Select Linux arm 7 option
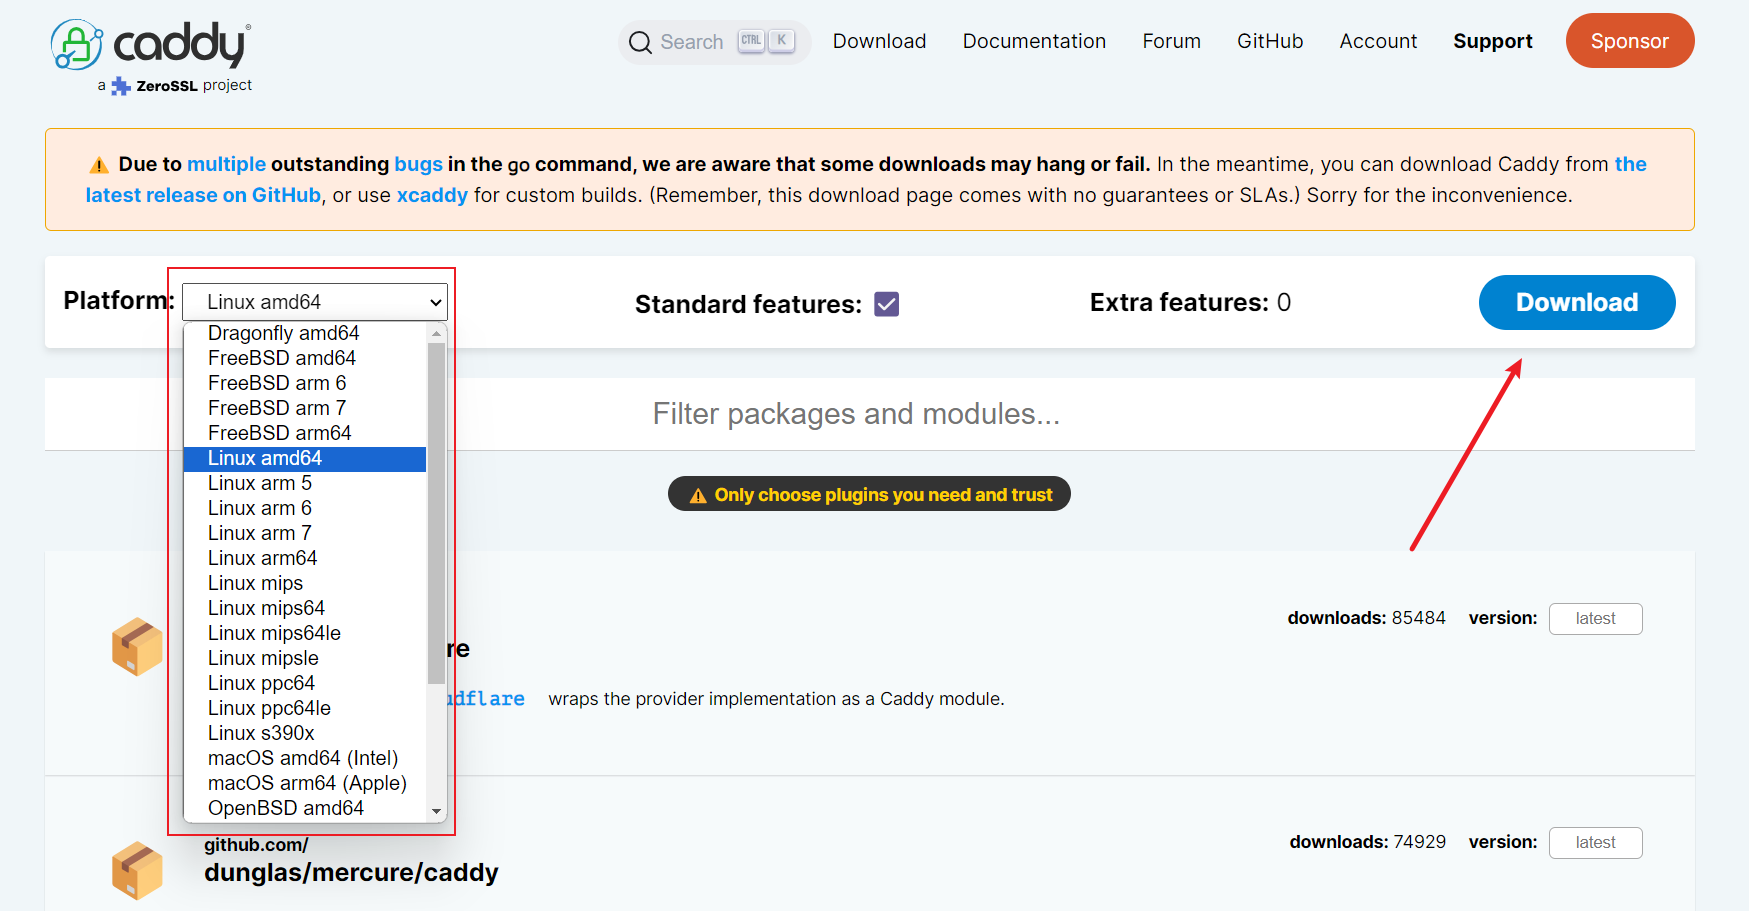 tap(305, 533)
